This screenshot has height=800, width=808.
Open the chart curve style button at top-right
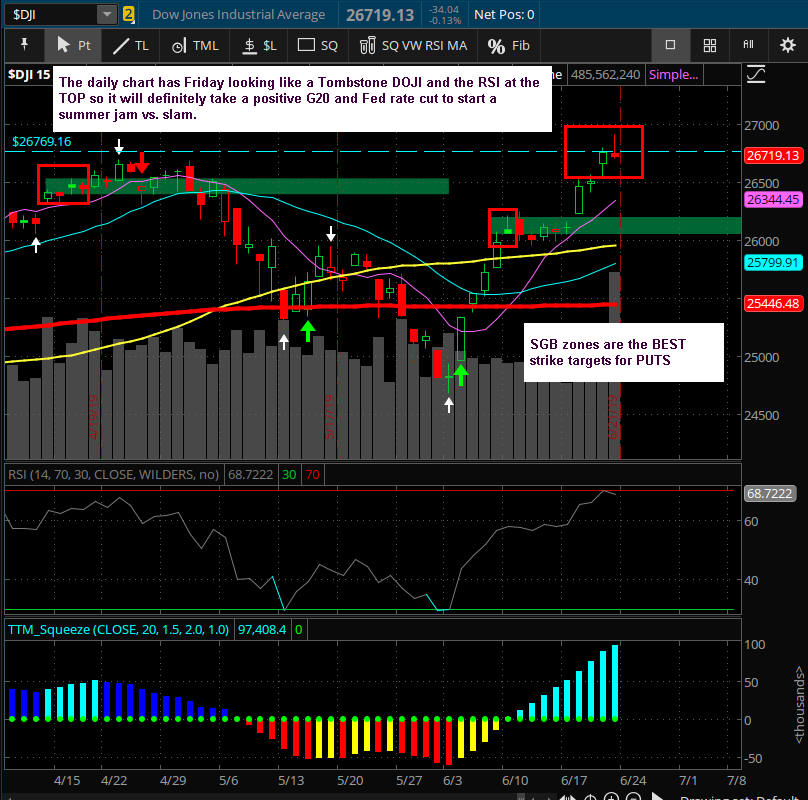[756, 74]
